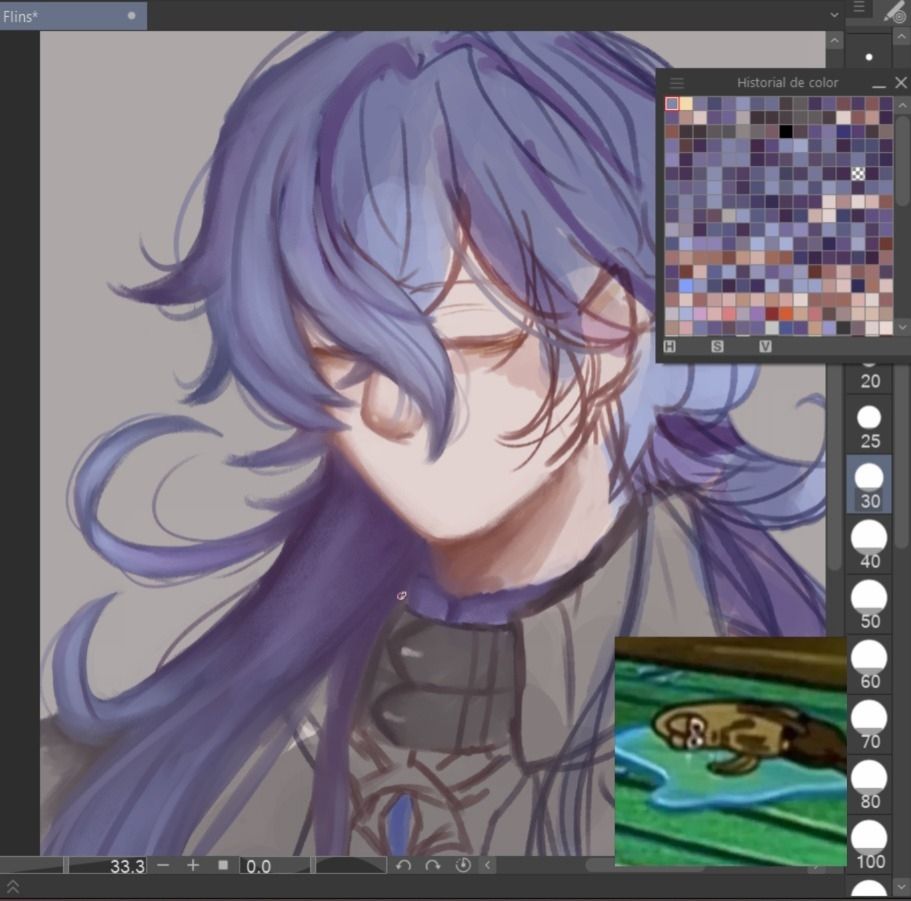Collapse bottom bar left arrow
Viewport: 911px width, 901px height.
pos(487,866)
